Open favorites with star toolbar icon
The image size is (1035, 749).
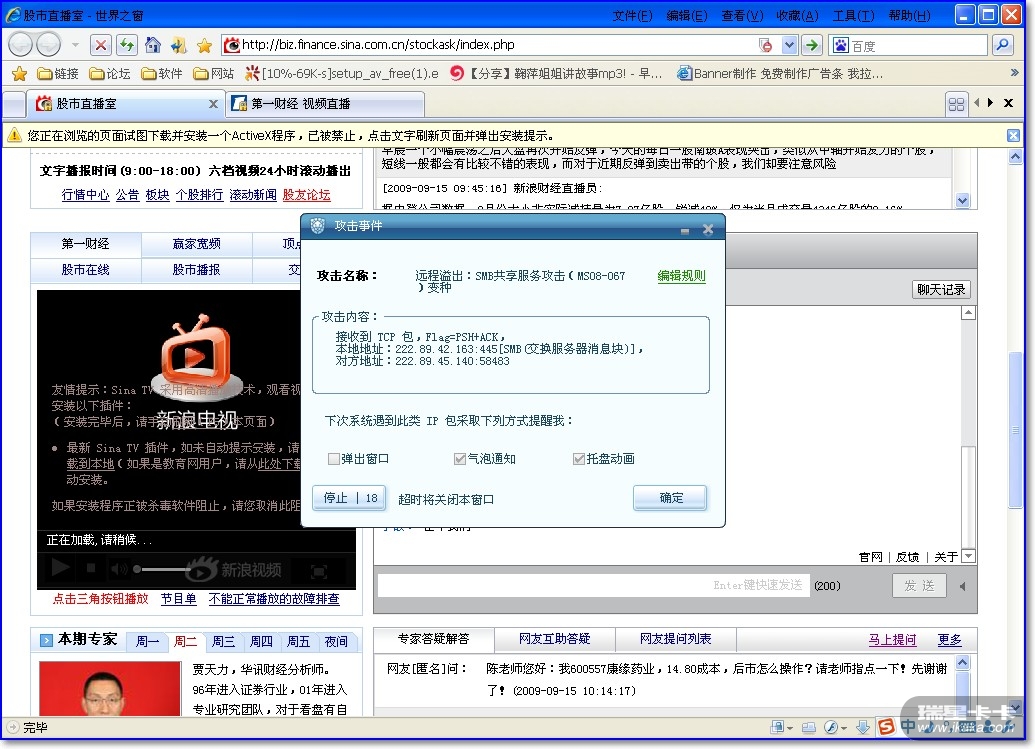(x=204, y=45)
